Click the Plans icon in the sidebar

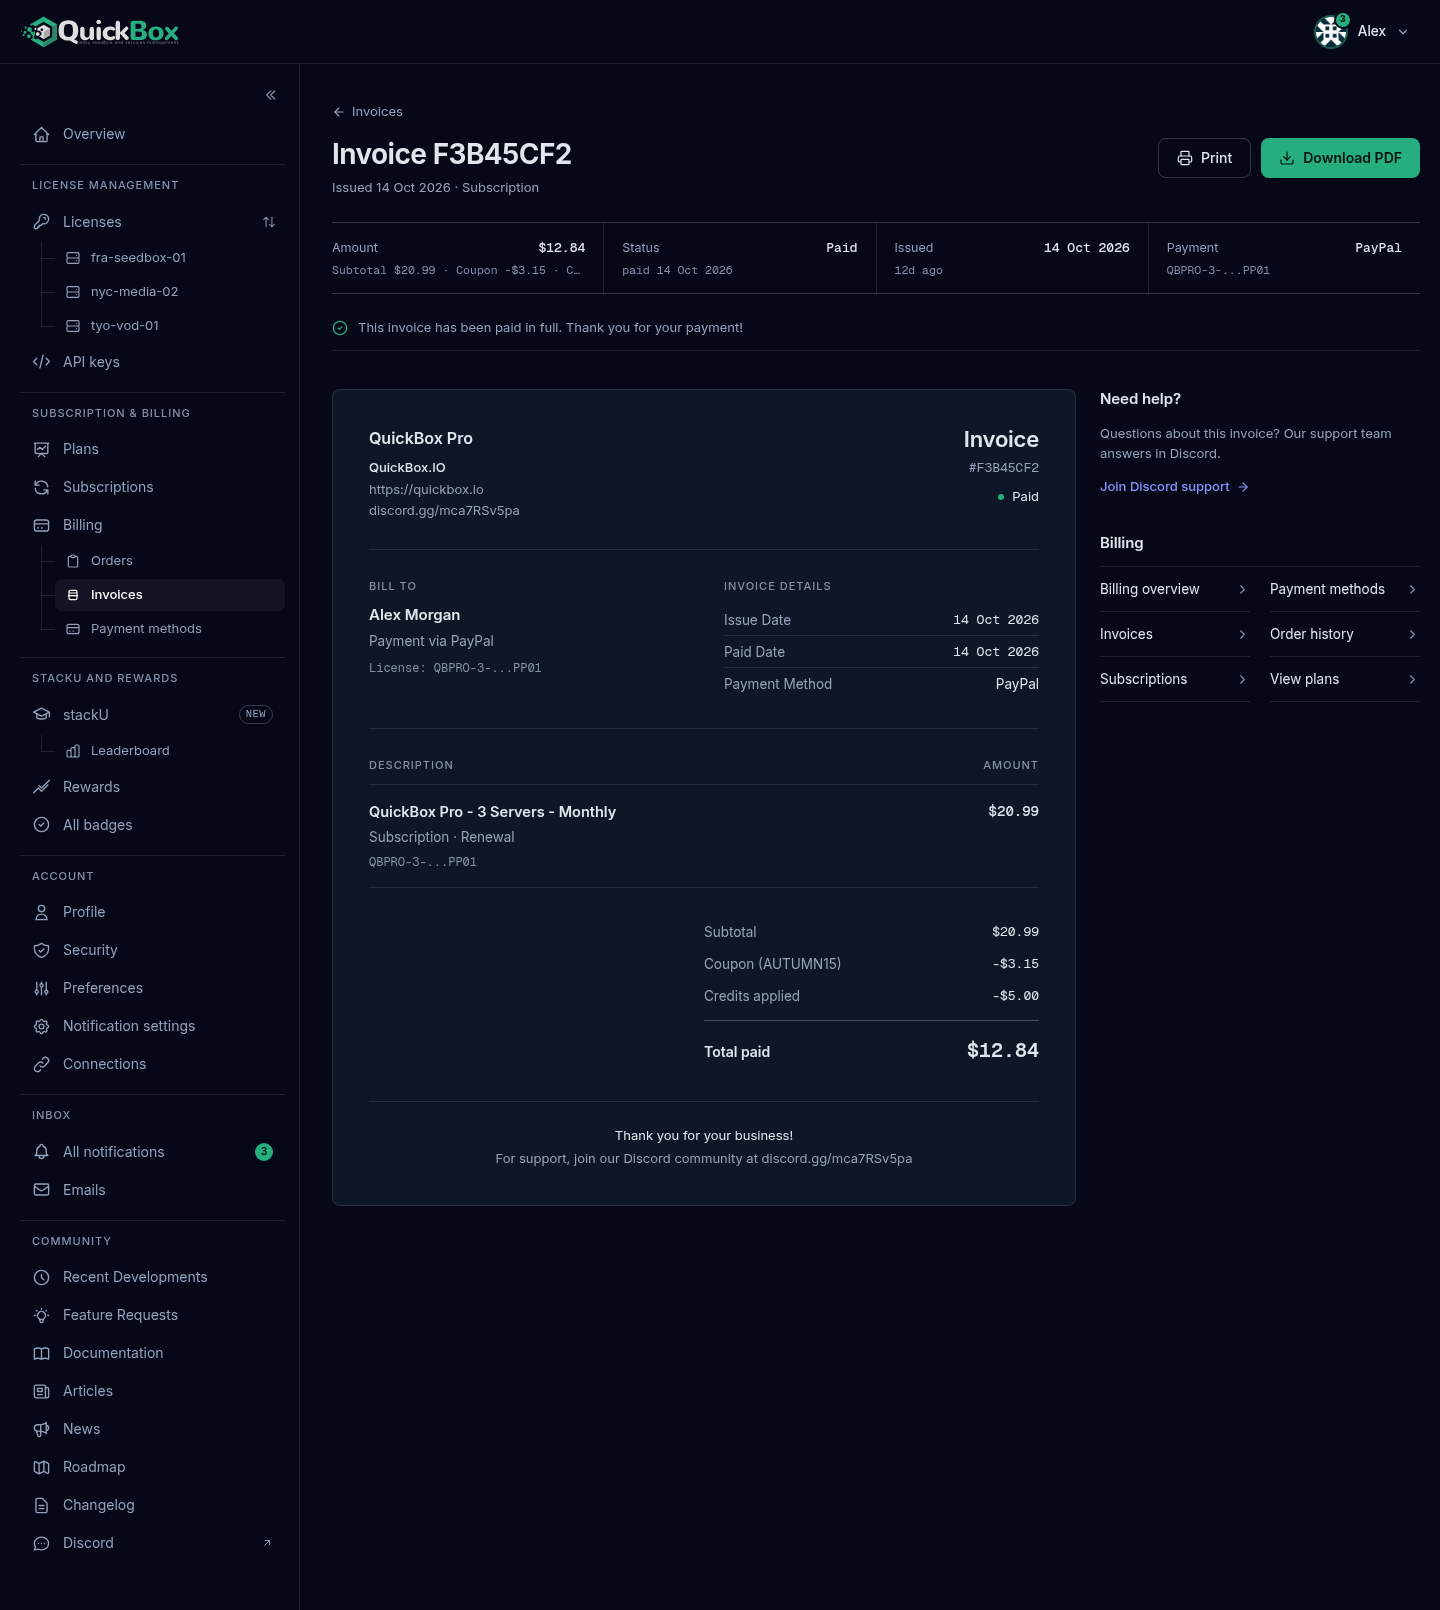pyautogui.click(x=41, y=449)
